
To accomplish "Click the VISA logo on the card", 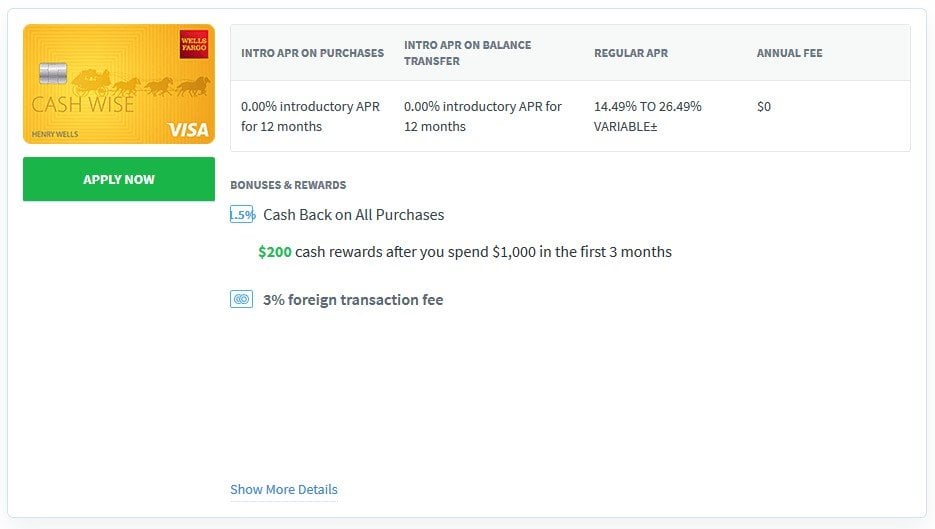I will tap(188, 130).
